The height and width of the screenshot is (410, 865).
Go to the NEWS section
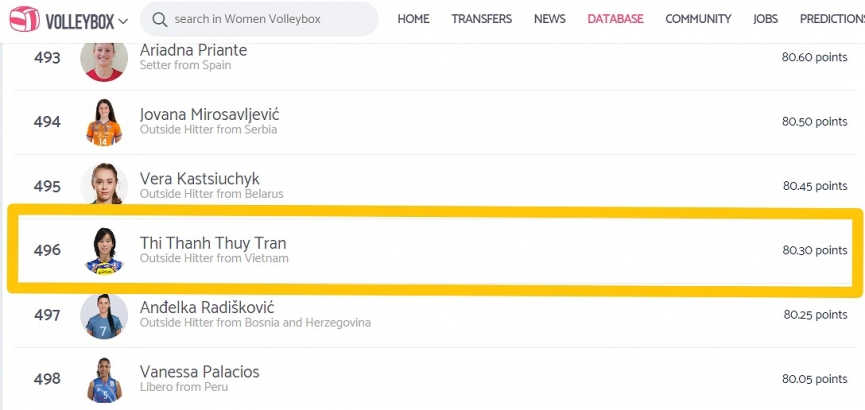pos(549,19)
